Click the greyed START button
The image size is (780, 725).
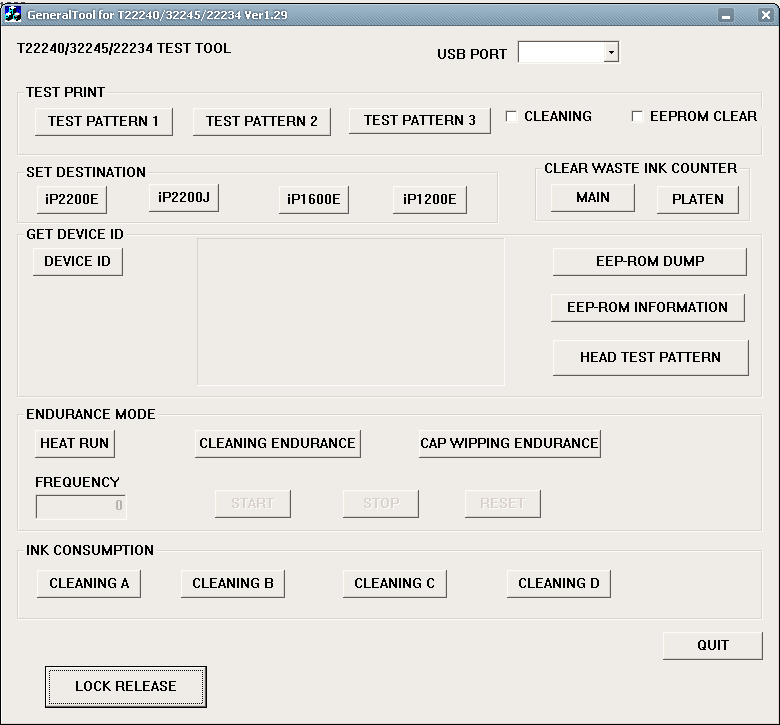point(253,504)
